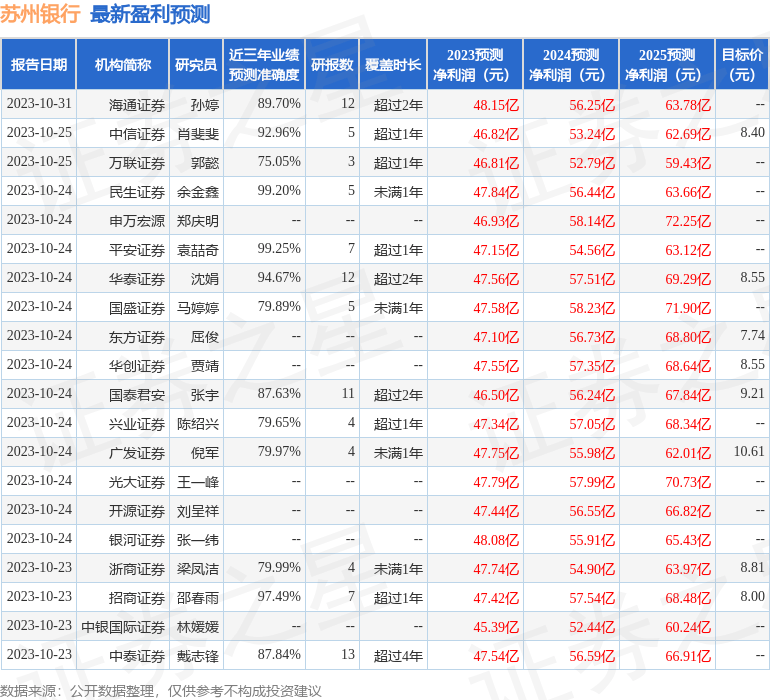Click 2023 profit forecast 45.39亿

[496, 627]
